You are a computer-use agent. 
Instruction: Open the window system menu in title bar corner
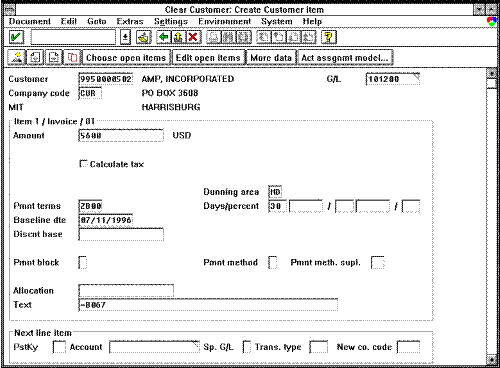coord(11,9)
